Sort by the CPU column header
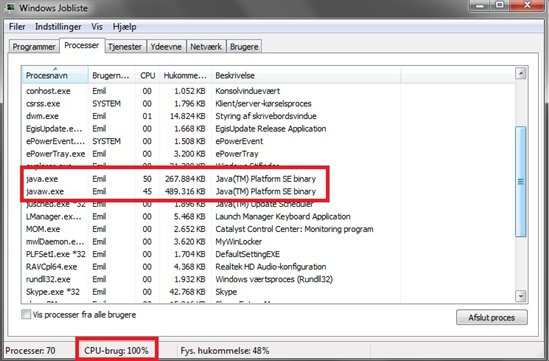 (x=147, y=75)
